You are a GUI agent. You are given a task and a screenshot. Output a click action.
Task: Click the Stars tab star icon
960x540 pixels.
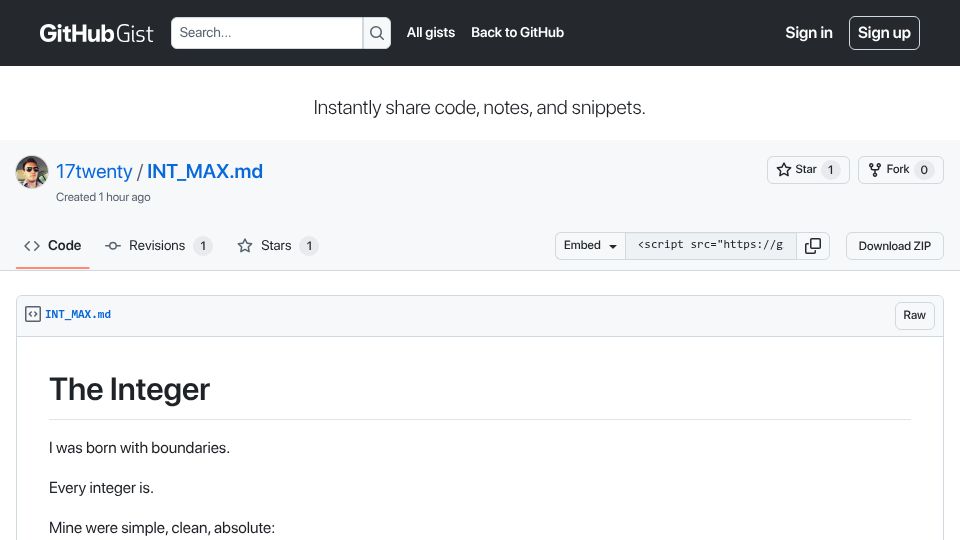[245, 246]
